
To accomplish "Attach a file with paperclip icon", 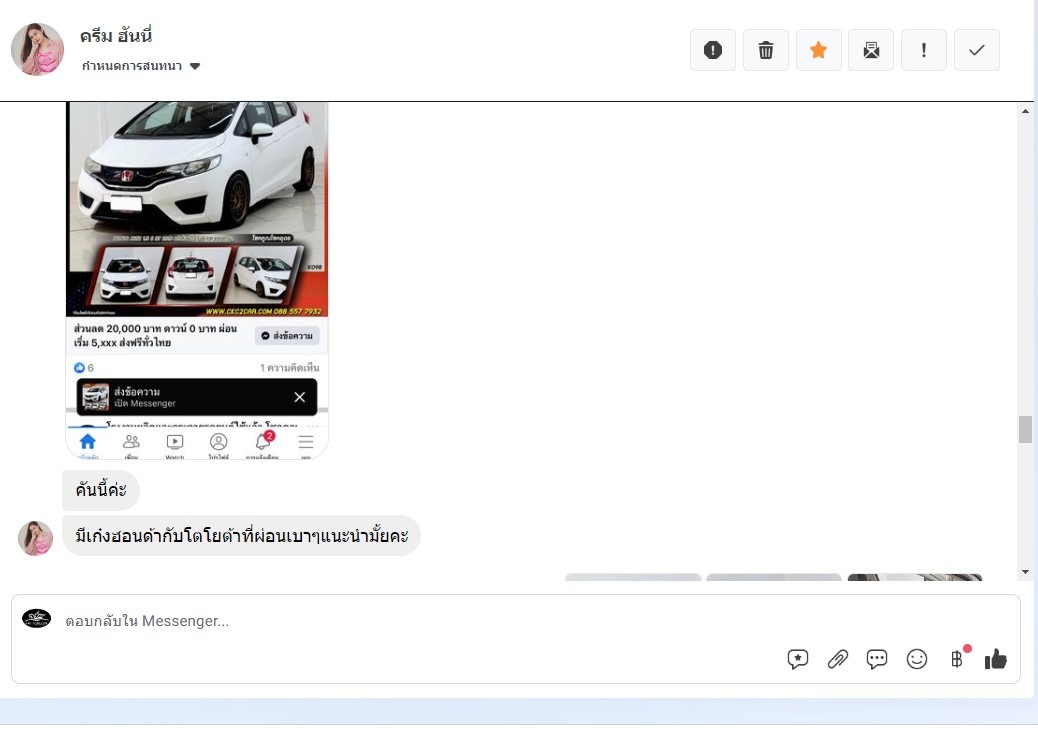I will 838,659.
